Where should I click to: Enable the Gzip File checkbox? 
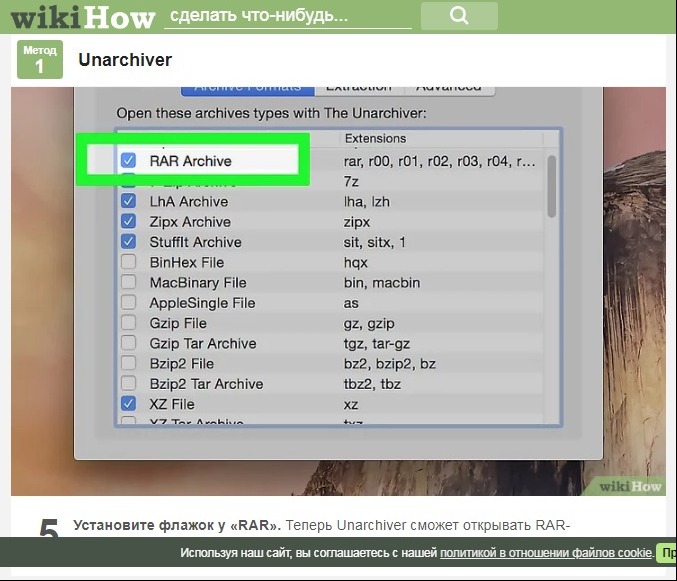(128, 323)
